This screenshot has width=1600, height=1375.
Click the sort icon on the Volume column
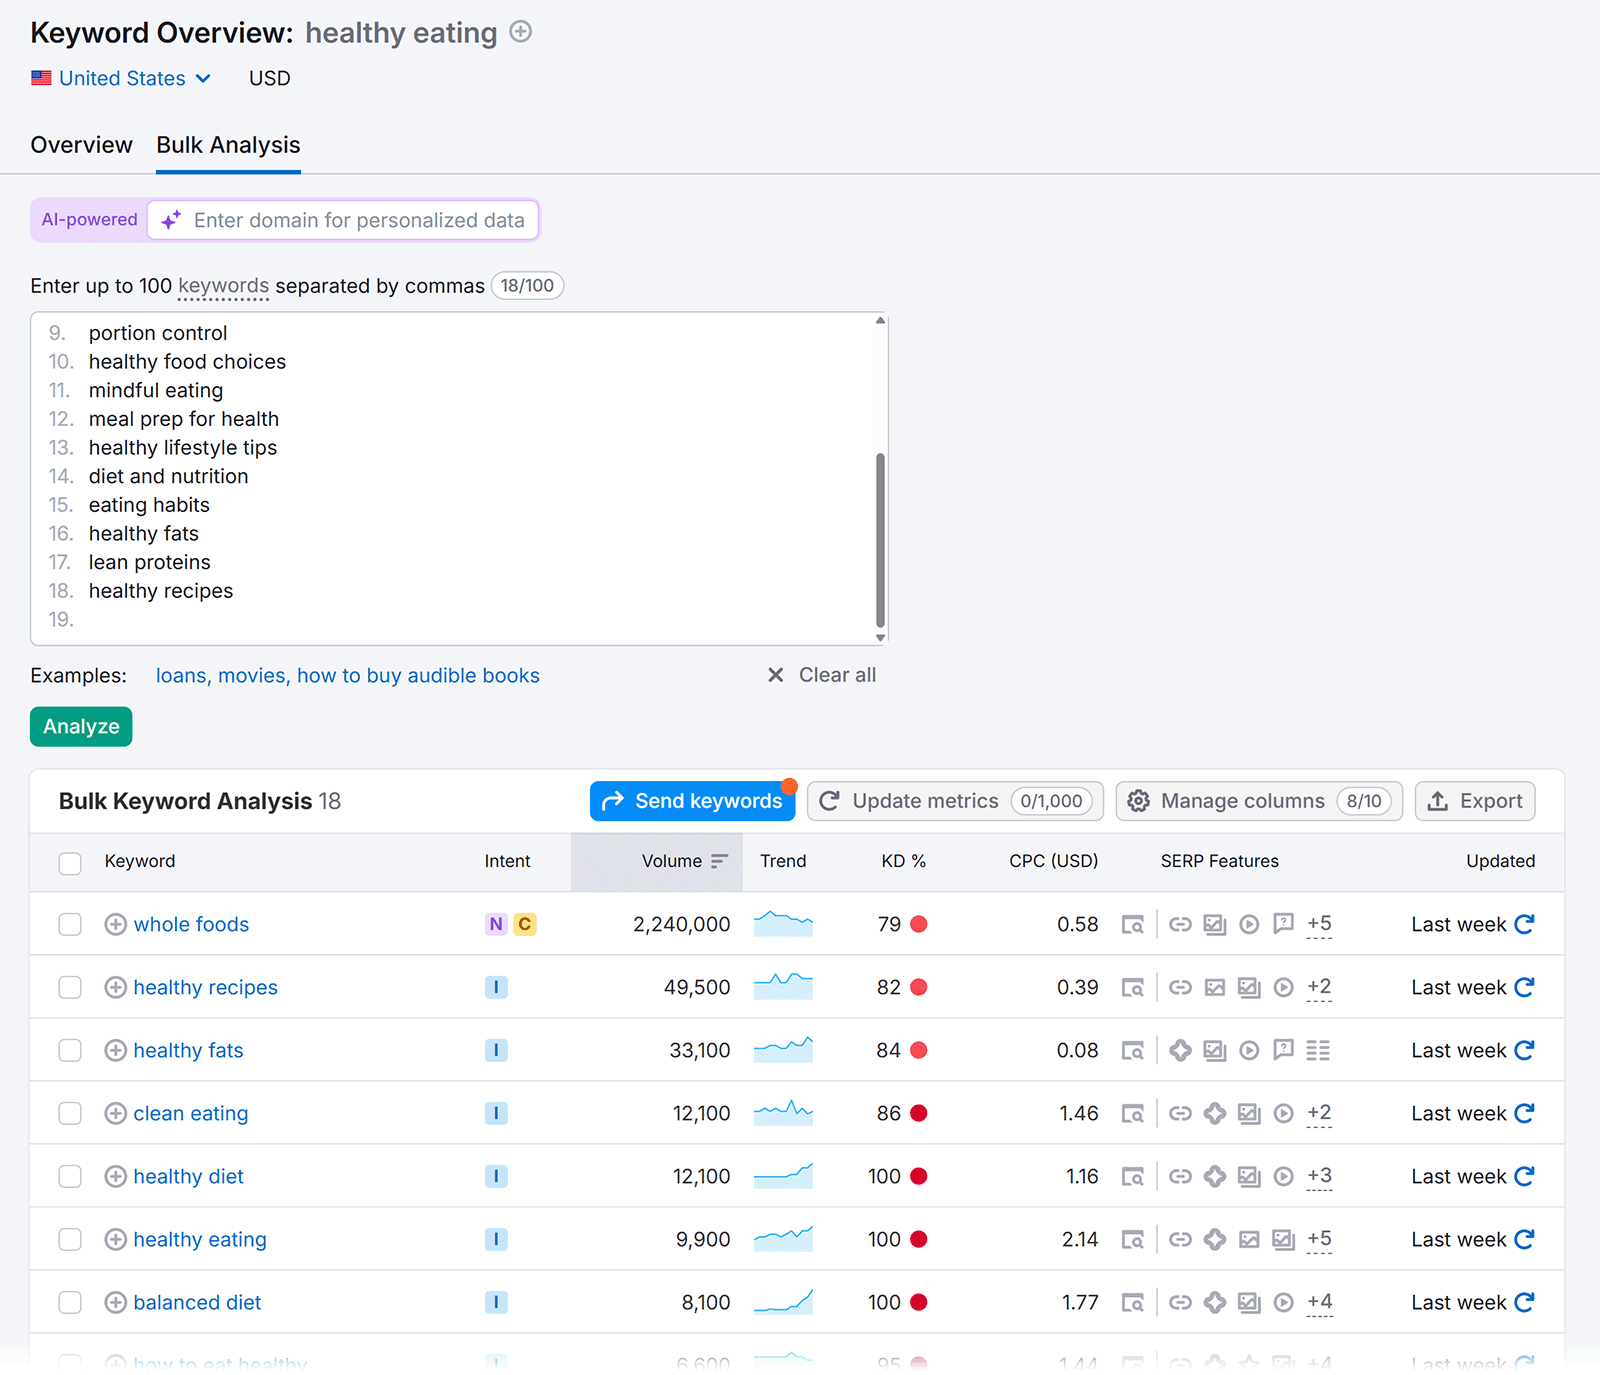(719, 861)
